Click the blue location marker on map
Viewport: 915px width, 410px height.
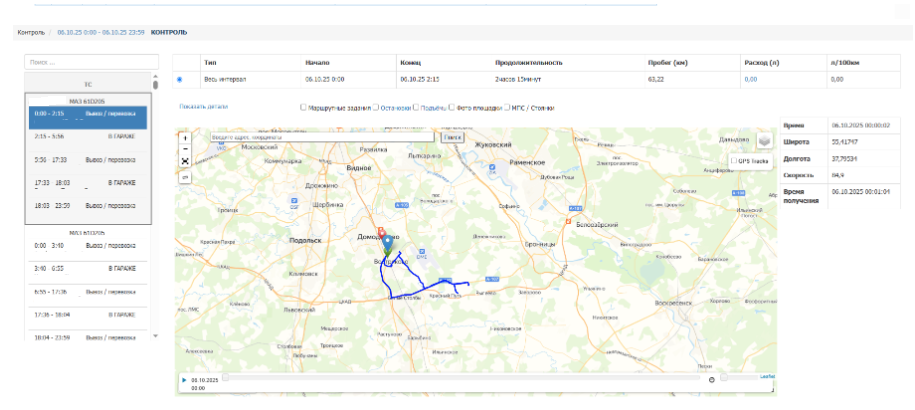387,246
